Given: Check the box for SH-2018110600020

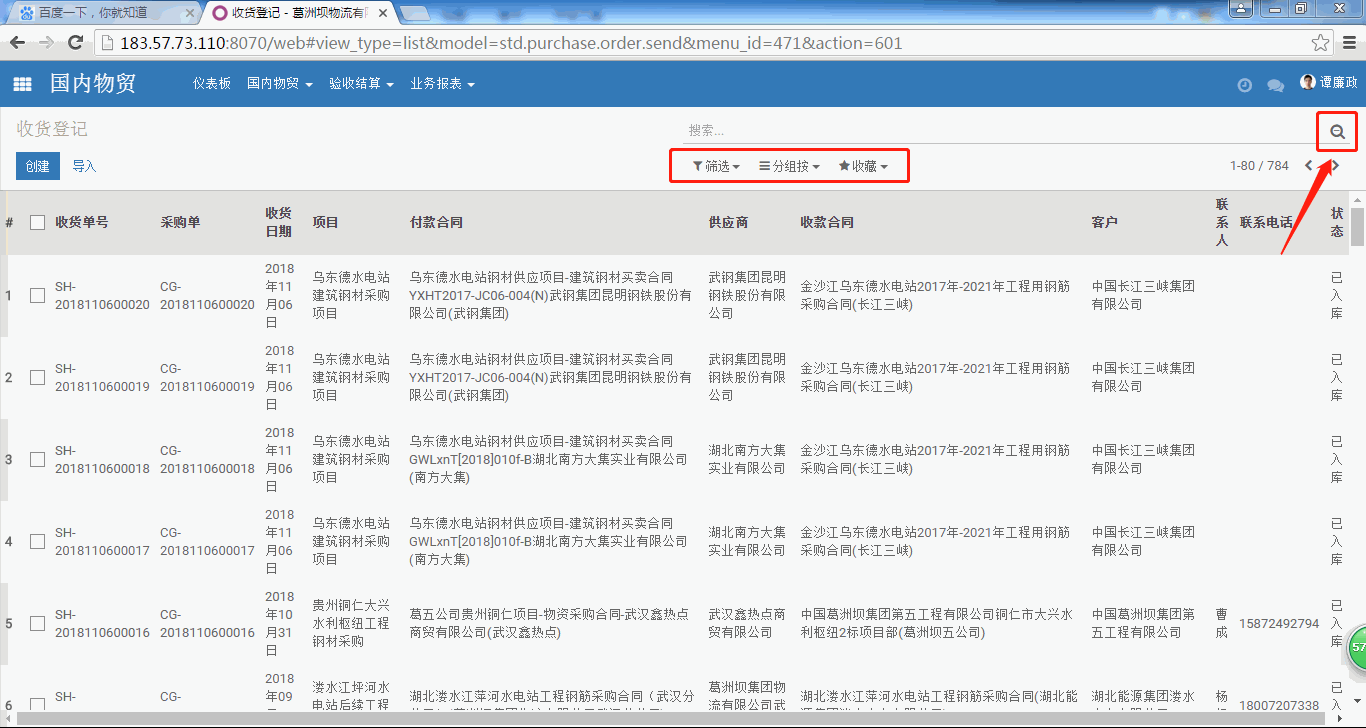Looking at the screenshot, I should click(37, 296).
